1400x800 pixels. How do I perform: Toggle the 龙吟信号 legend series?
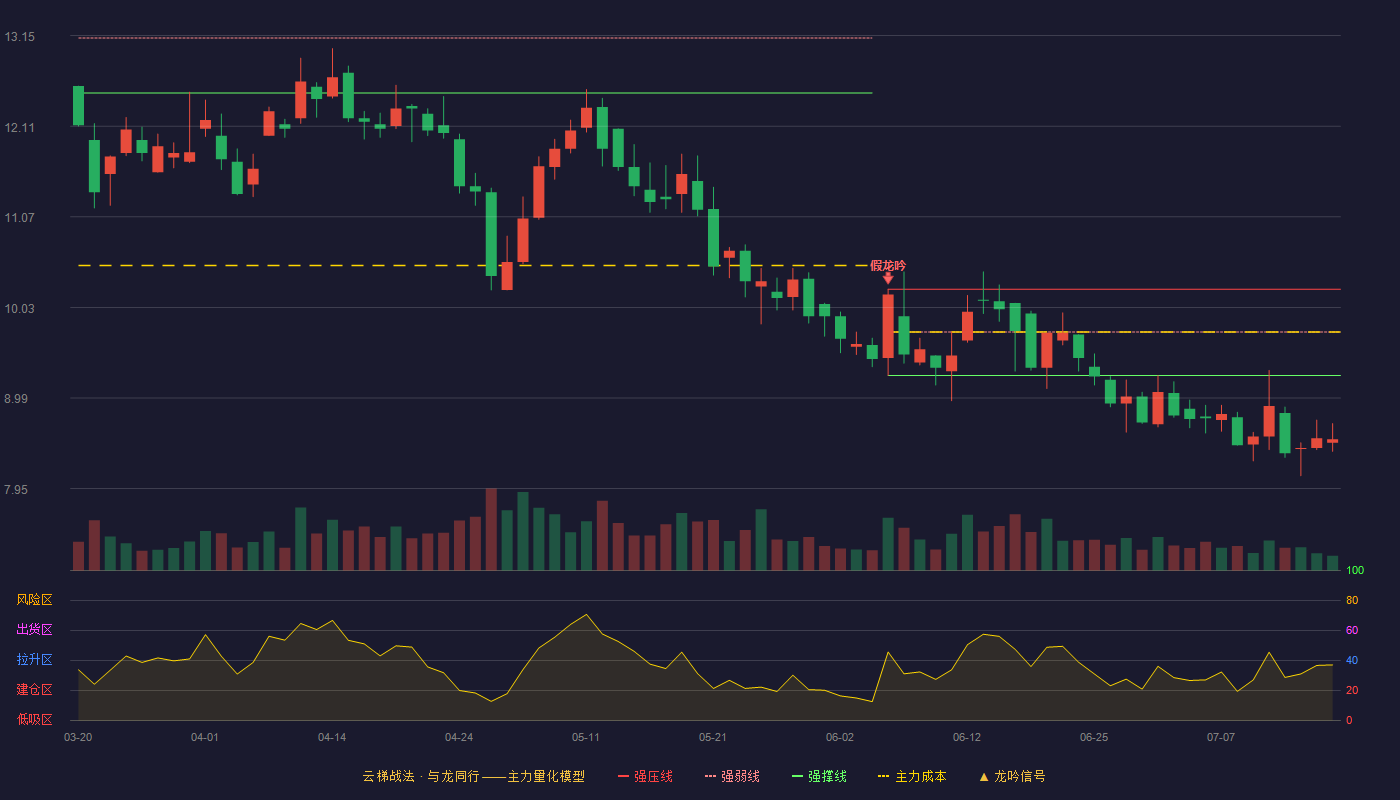pos(1011,776)
